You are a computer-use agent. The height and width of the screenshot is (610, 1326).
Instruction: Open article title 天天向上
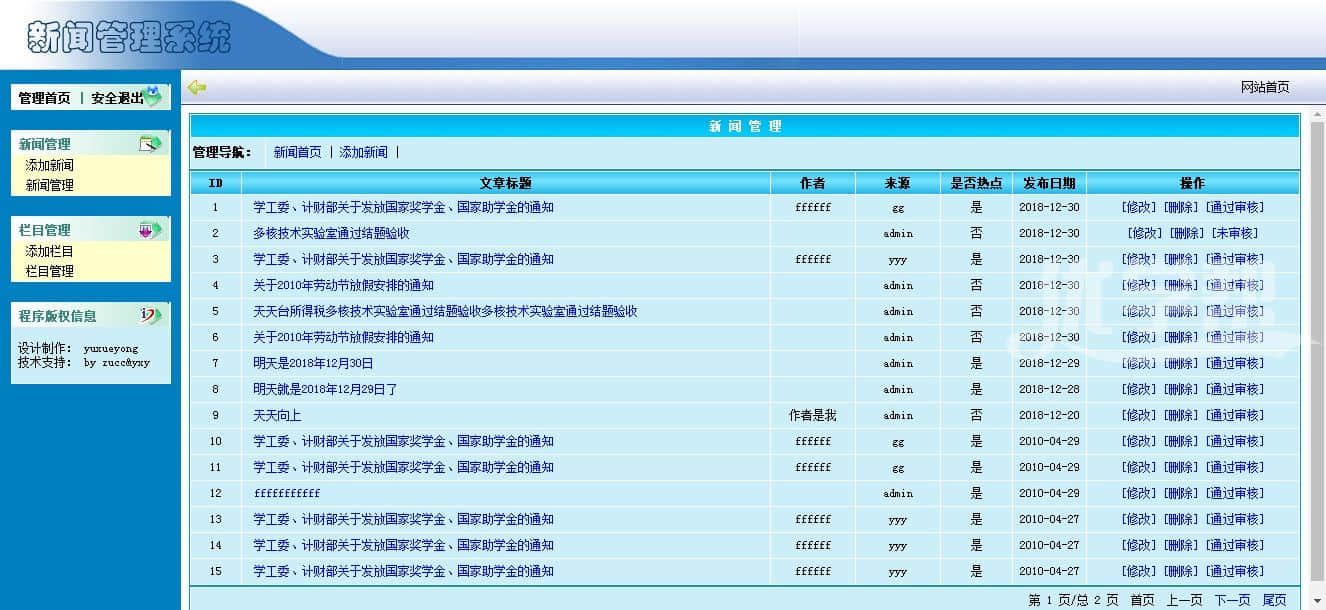coord(277,415)
